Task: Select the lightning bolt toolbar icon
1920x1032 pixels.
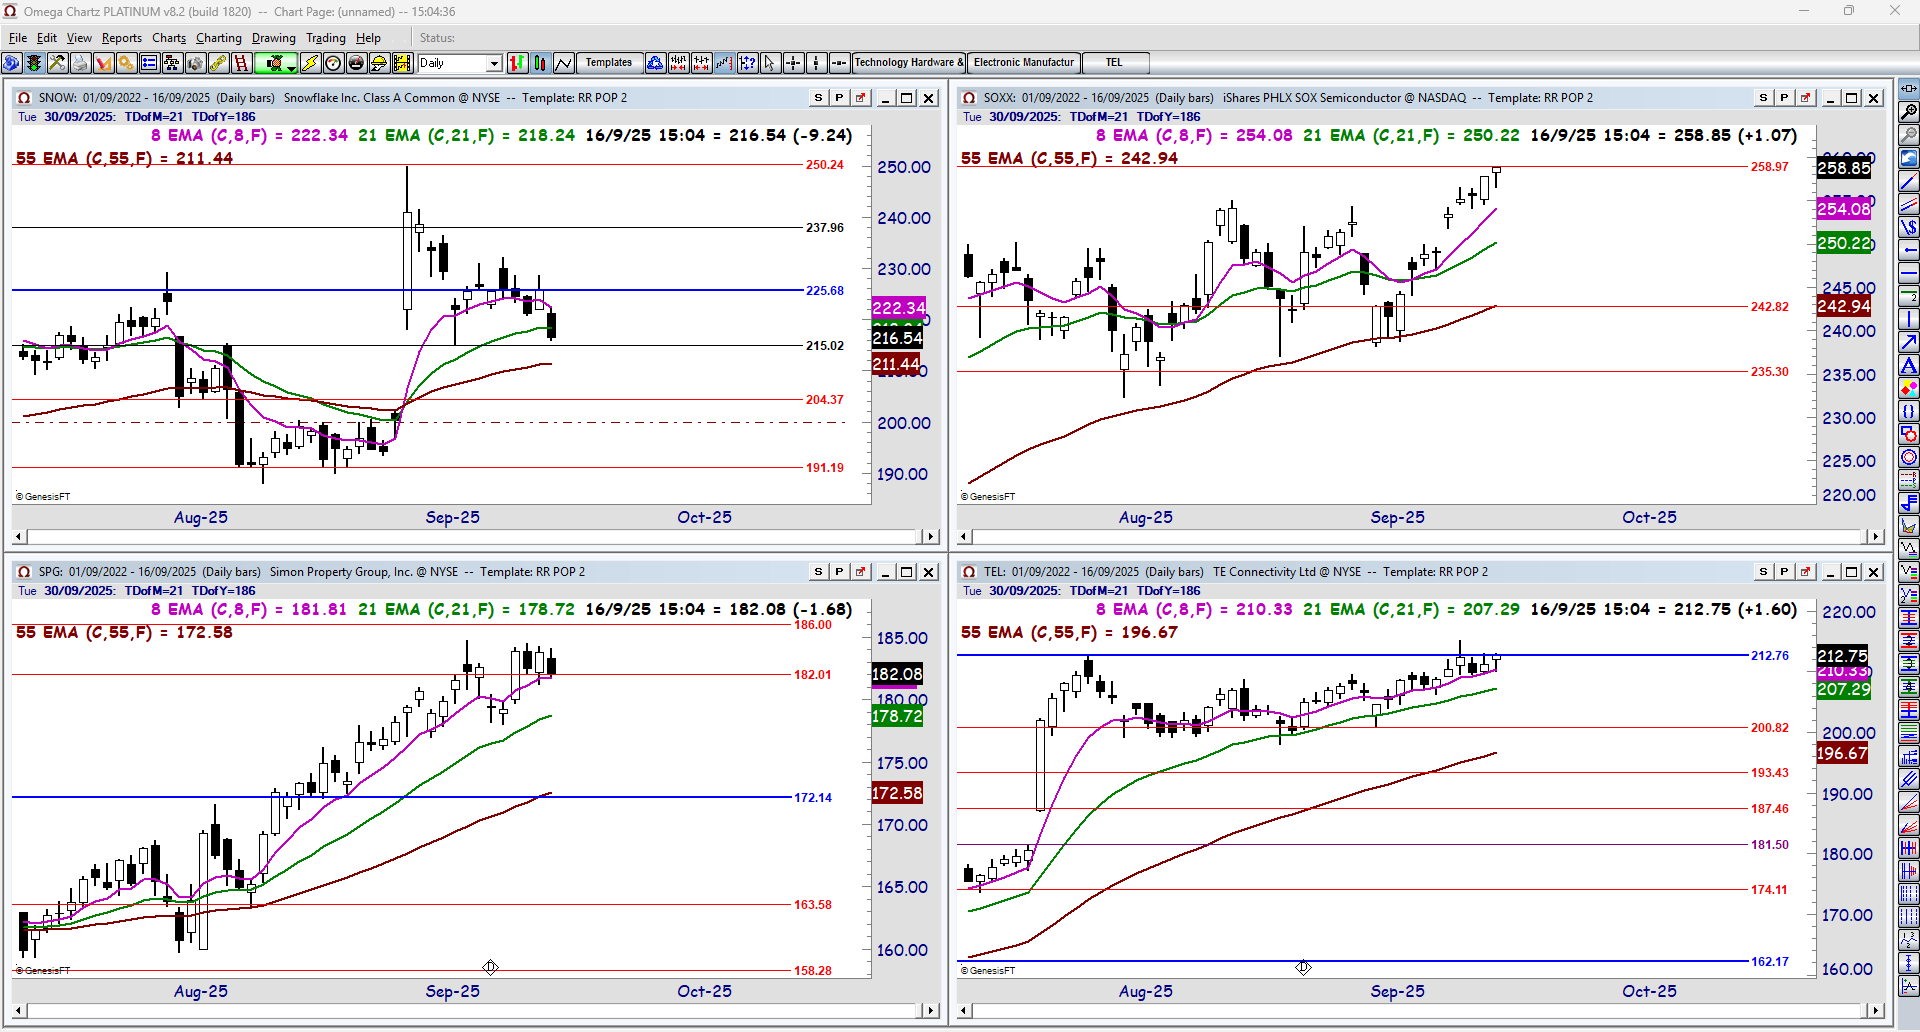Action: [310, 63]
